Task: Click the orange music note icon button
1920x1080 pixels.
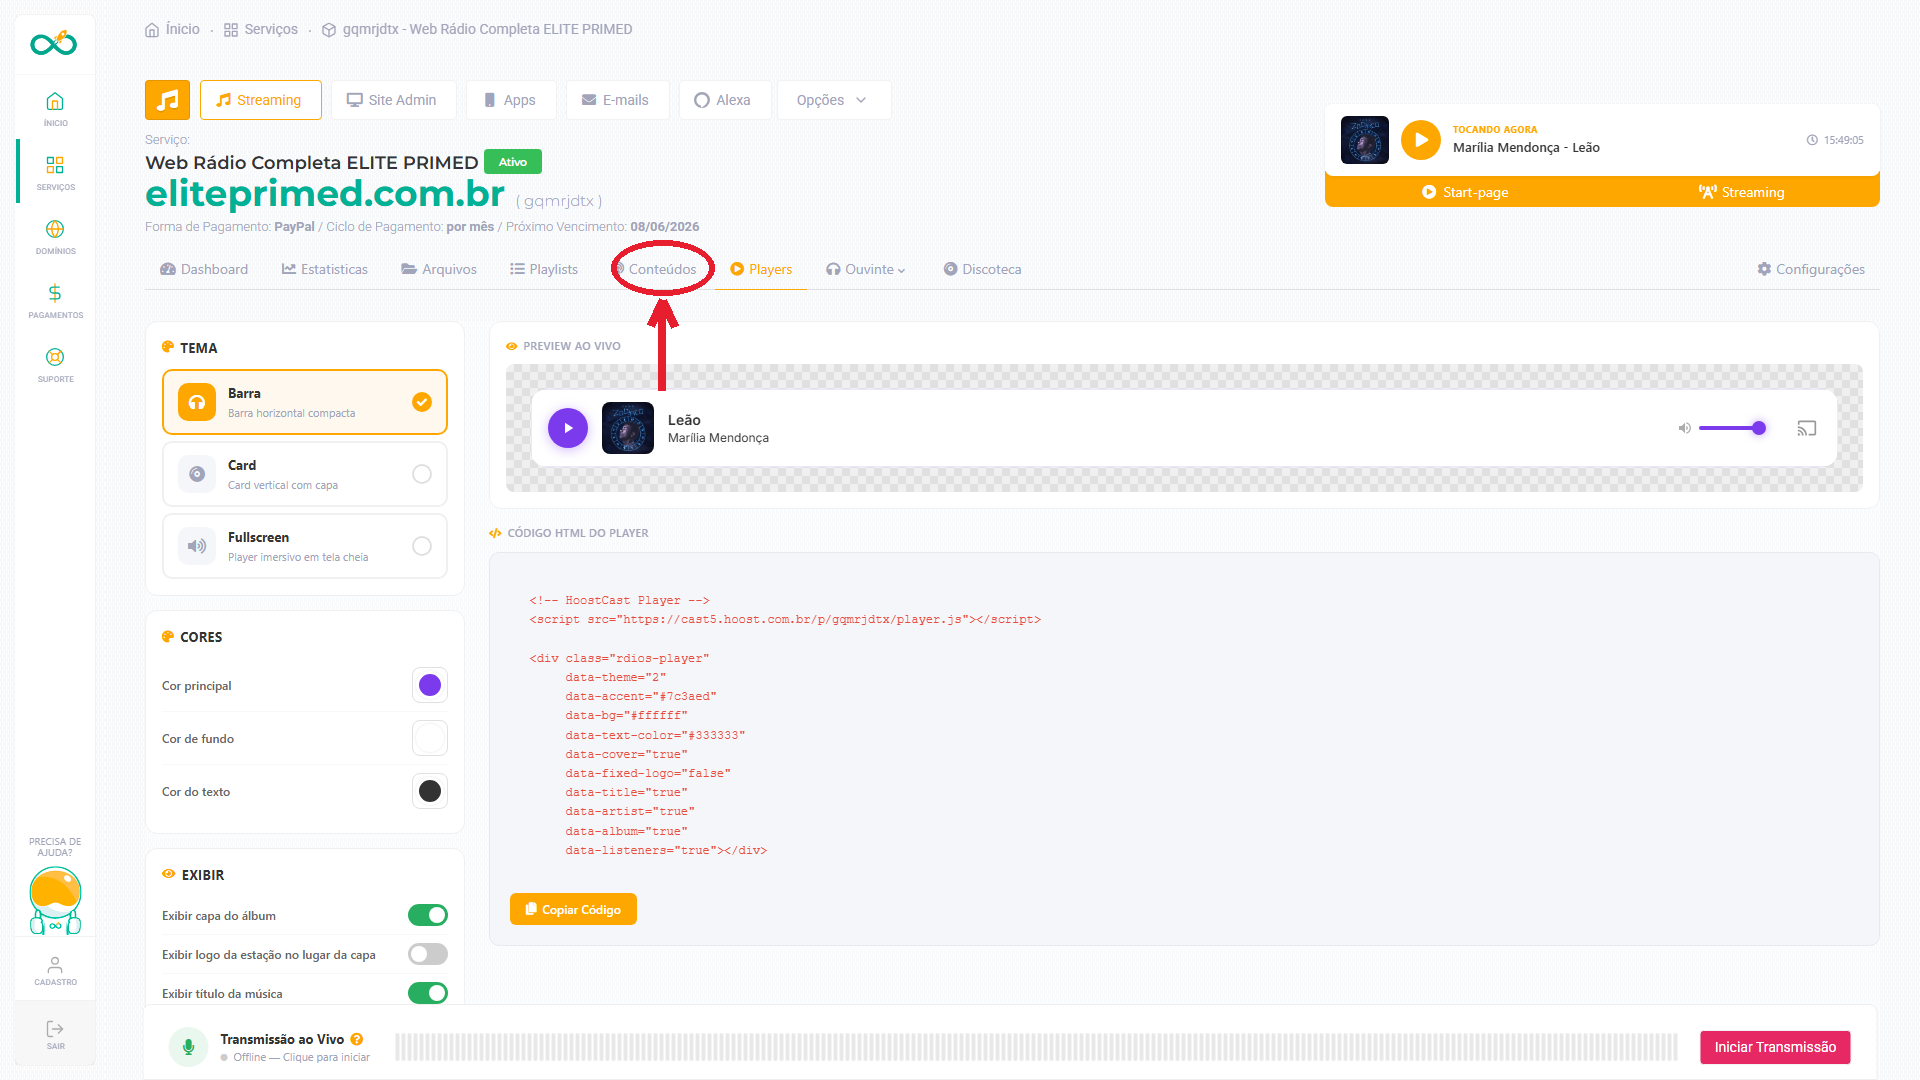Action: (x=168, y=100)
